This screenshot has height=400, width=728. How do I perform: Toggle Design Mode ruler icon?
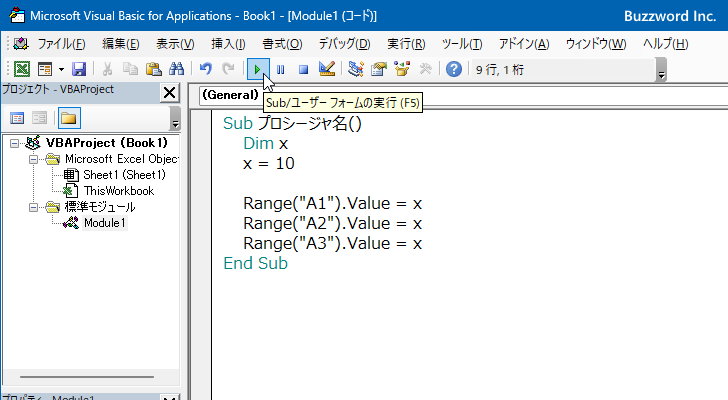(x=327, y=70)
